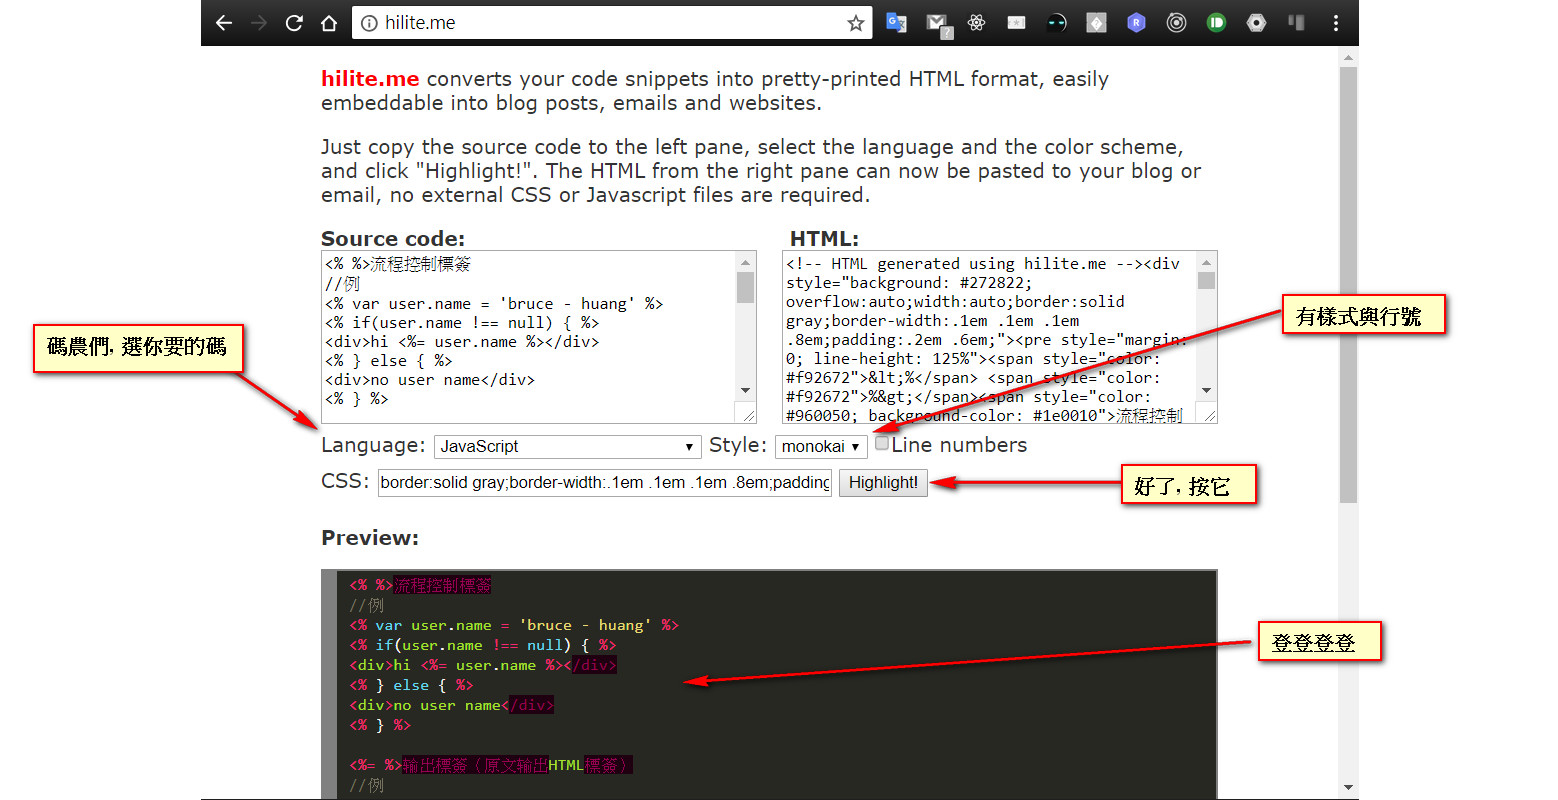This screenshot has height=800, width=1558.
Task: Open the Google Translate extension
Action: (x=896, y=23)
